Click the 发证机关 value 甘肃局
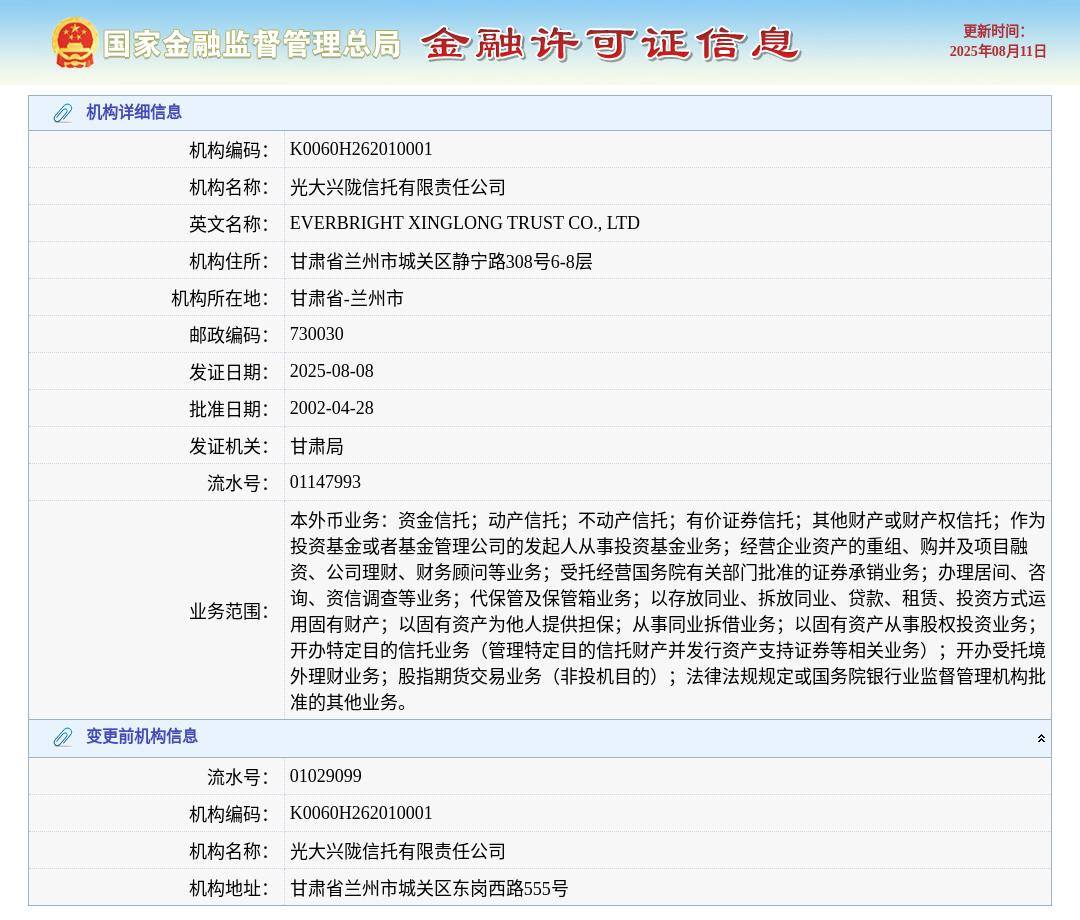The width and height of the screenshot is (1080, 920). coord(316,445)
